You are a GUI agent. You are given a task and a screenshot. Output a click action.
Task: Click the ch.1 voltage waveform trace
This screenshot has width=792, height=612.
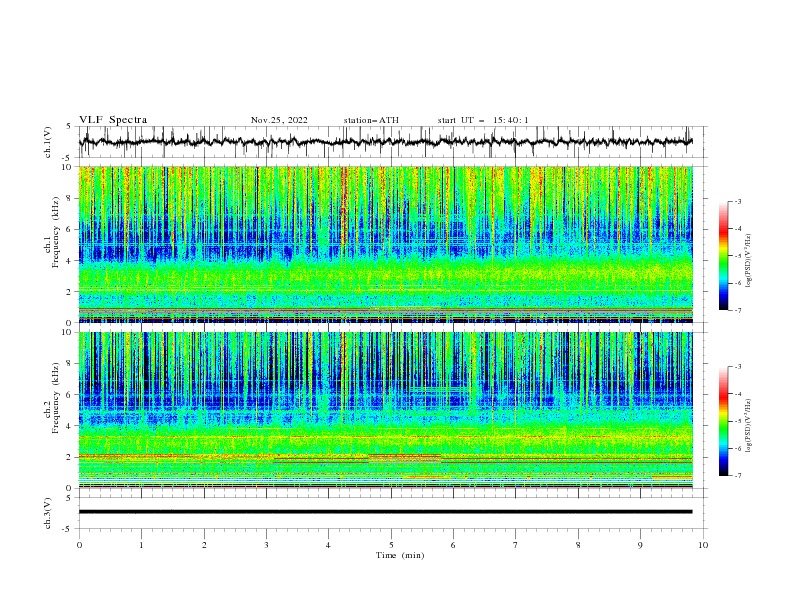(x=385, y=142)
